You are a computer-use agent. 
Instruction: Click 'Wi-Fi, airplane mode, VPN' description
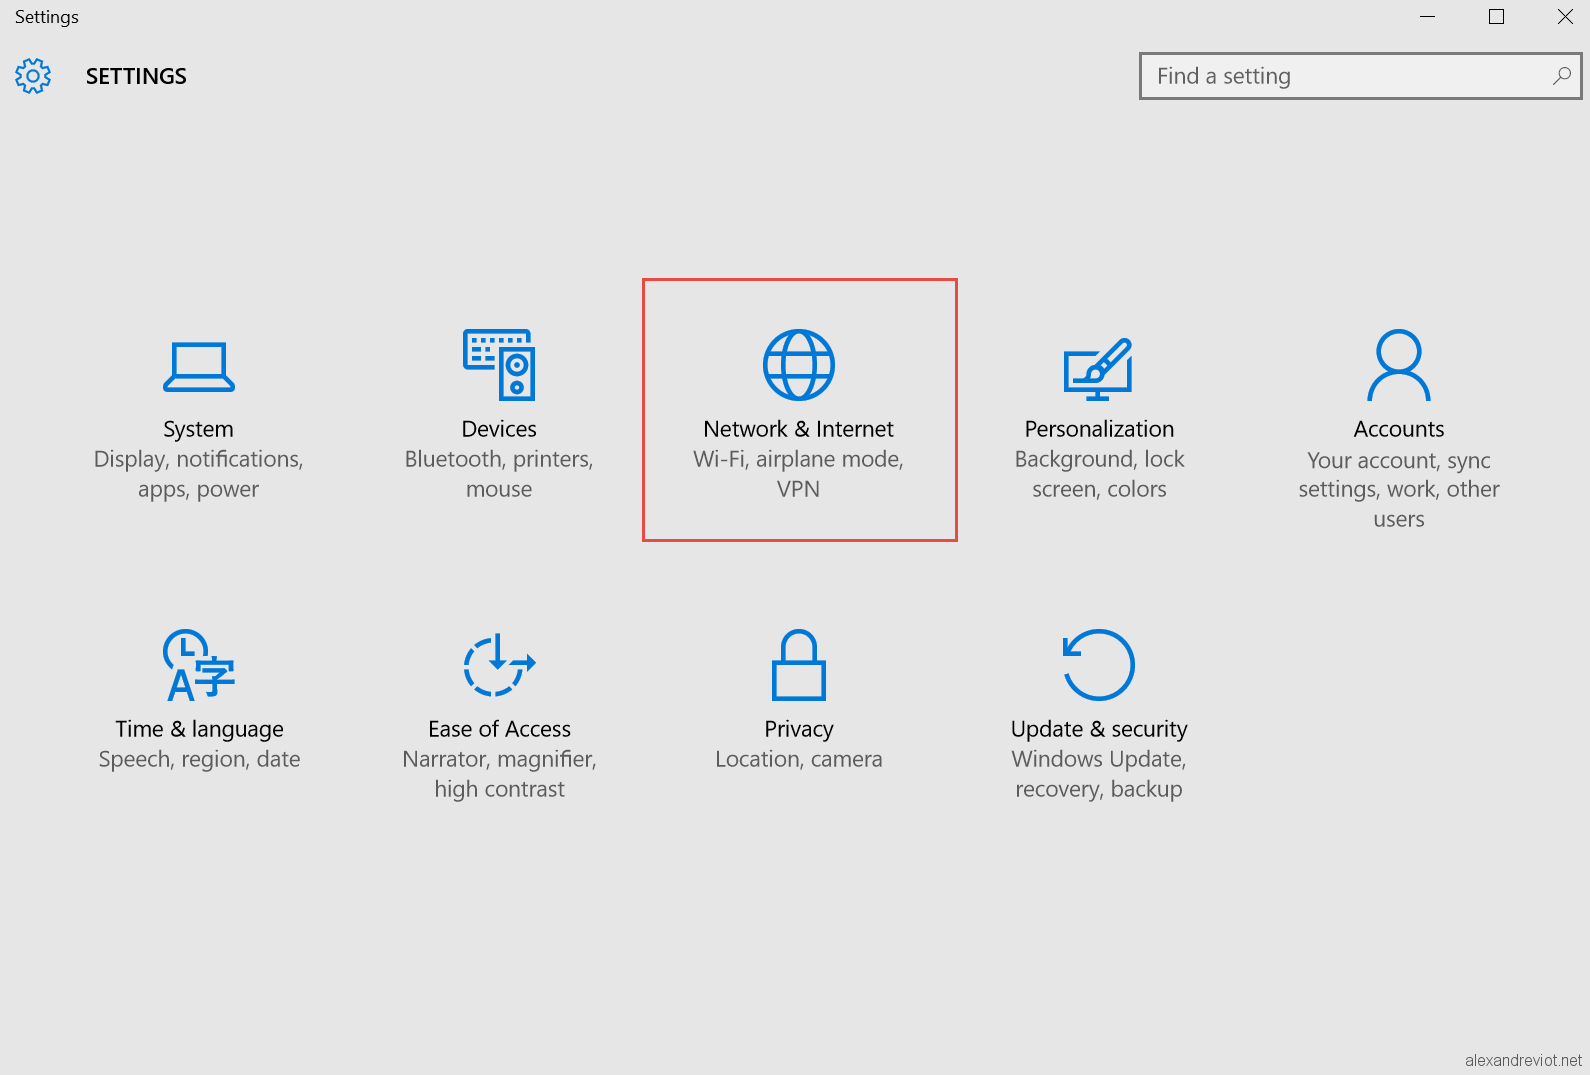click(798, 474)
